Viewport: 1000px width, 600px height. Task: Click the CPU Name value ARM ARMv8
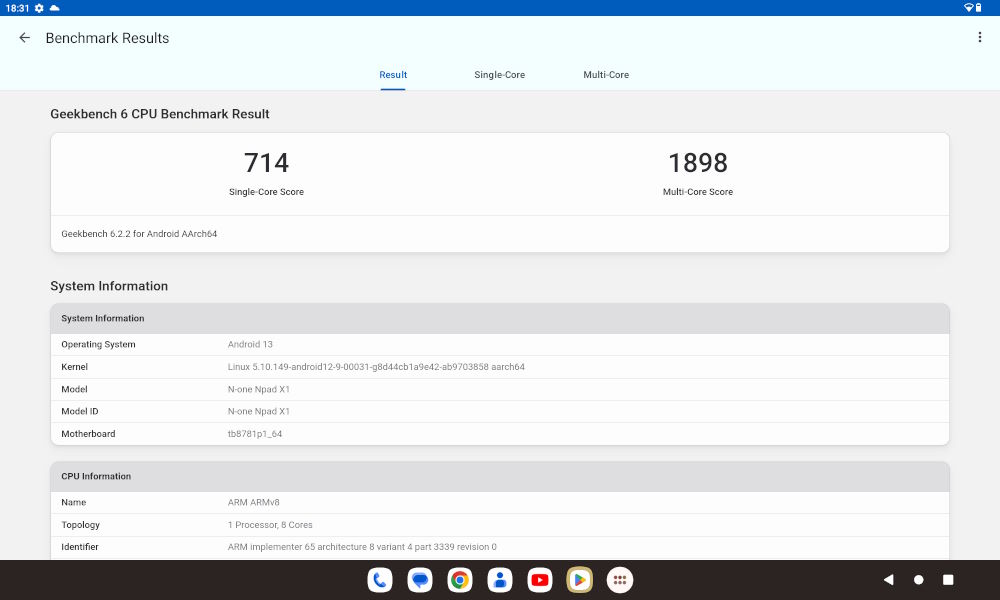254,502
